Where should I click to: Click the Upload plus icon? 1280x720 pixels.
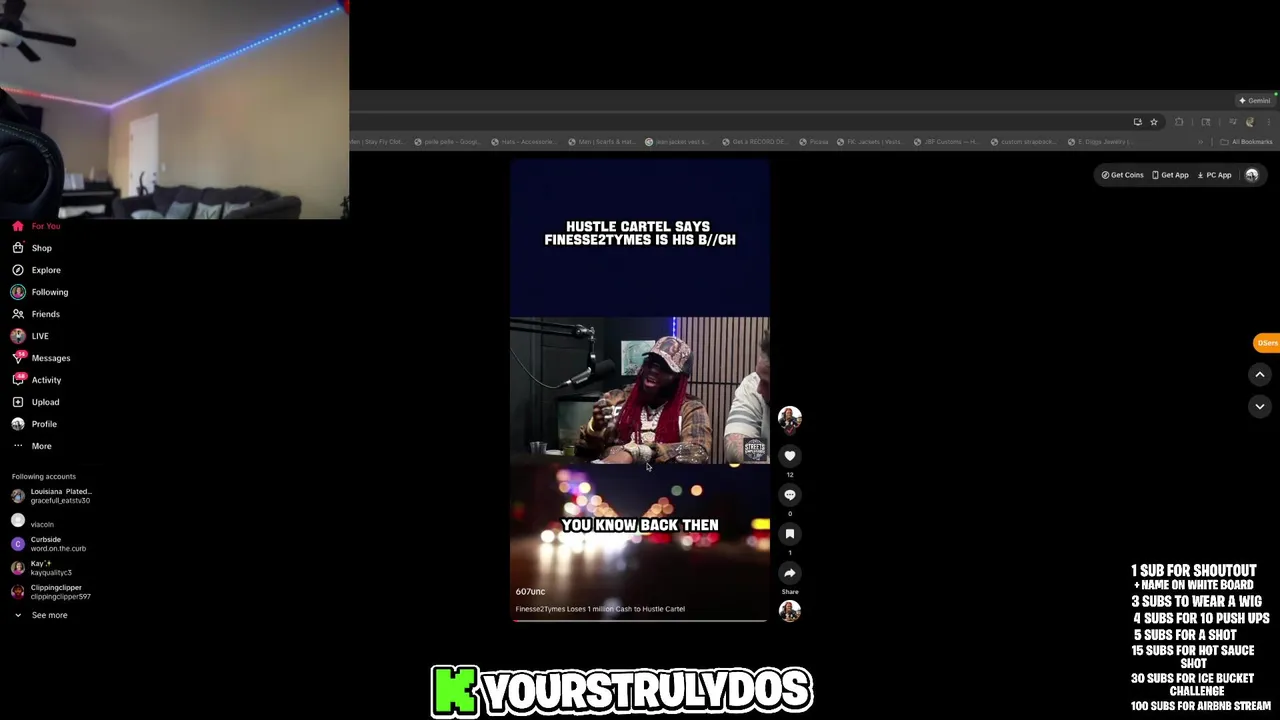pyautogui.click(x=18, y=402)
